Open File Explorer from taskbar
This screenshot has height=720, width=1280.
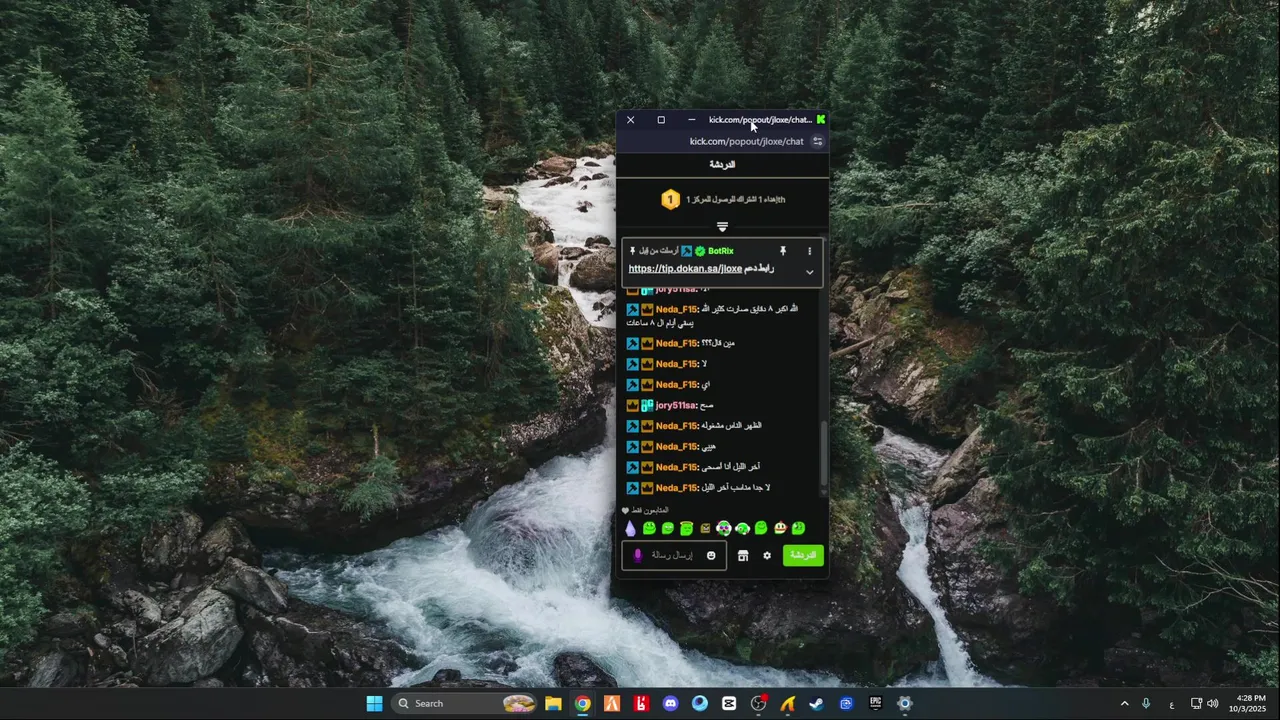coord(553,703)
